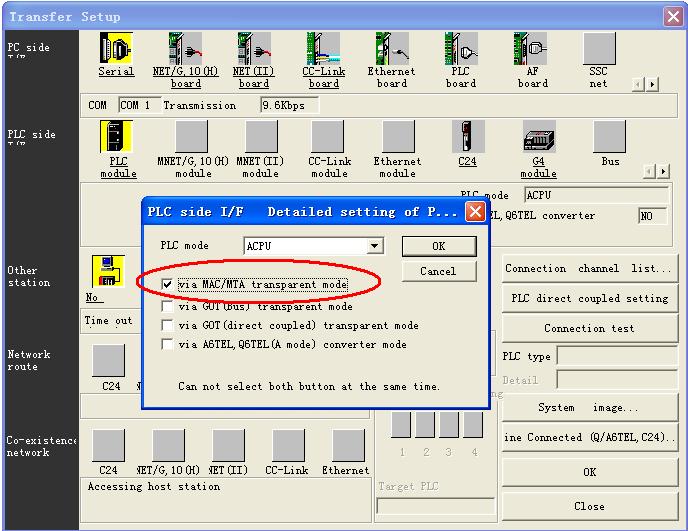
Task: Select the PLC module icon
Action: 117,137
